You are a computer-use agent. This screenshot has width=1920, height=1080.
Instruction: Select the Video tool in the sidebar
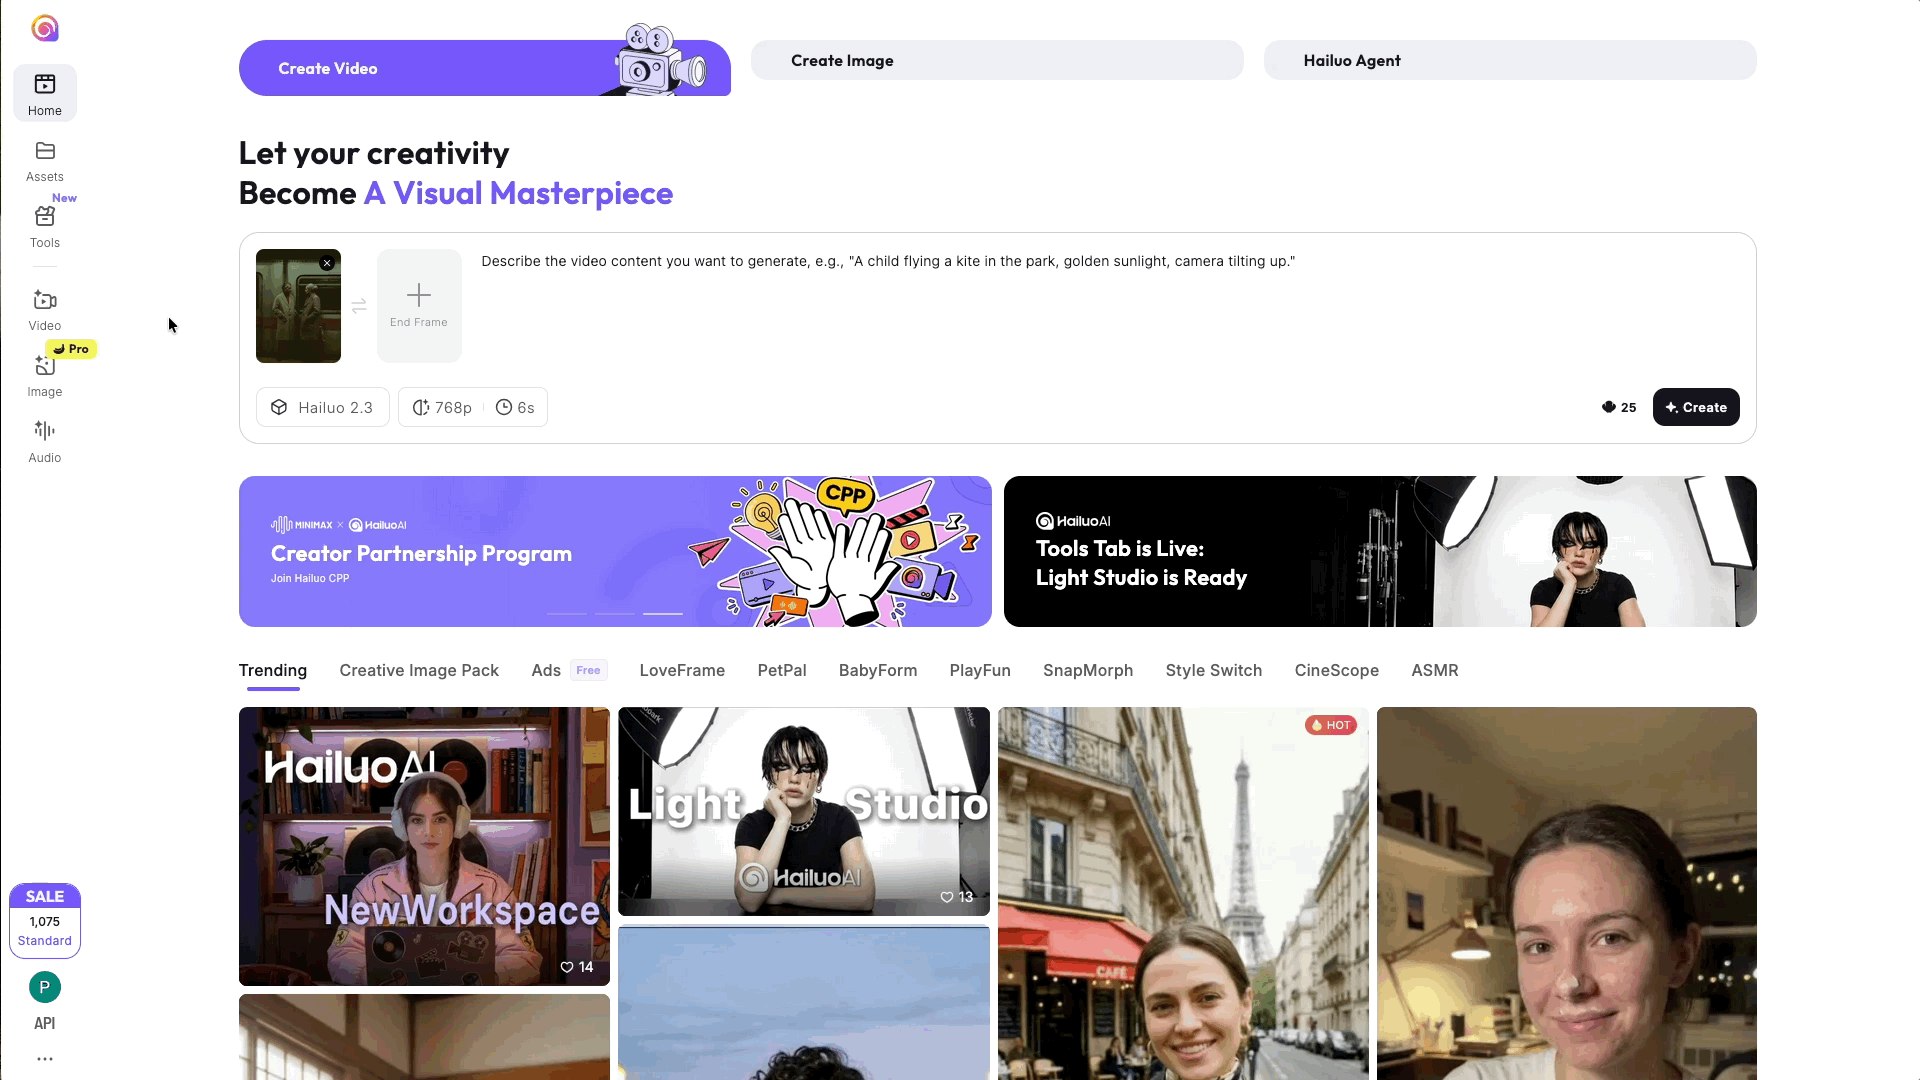click(x=44, y=308)
